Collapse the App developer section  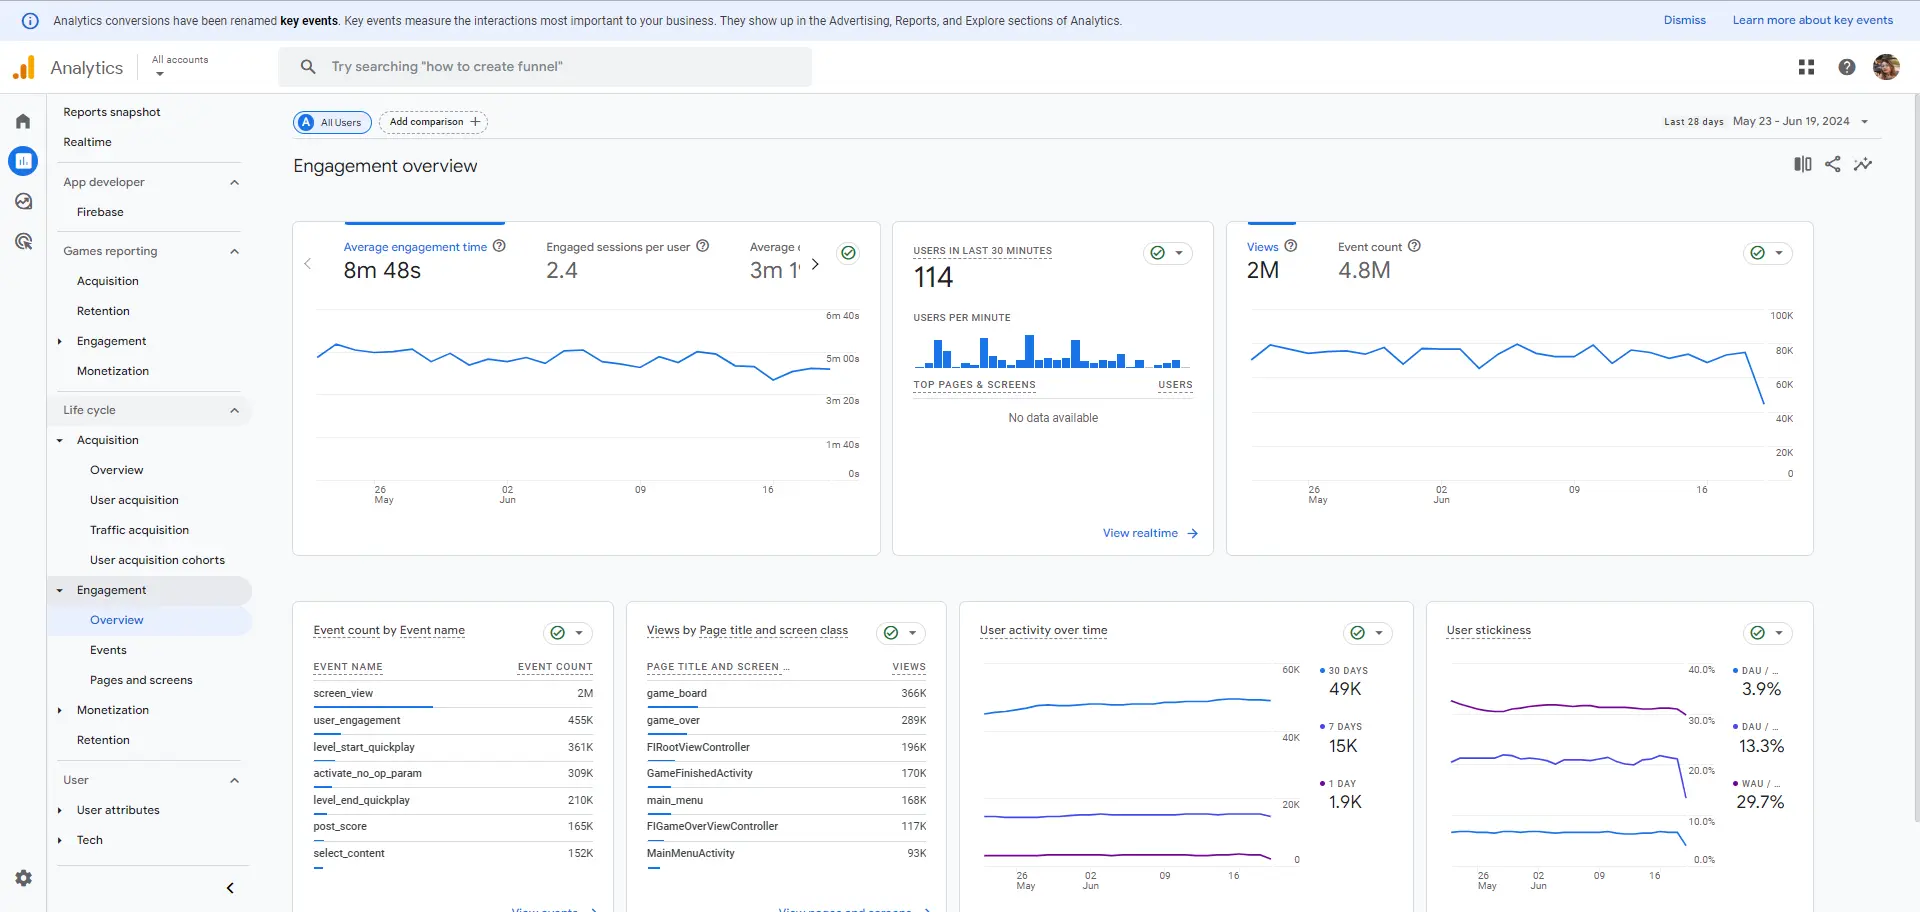pyautogui.click(x=234, y=182)
